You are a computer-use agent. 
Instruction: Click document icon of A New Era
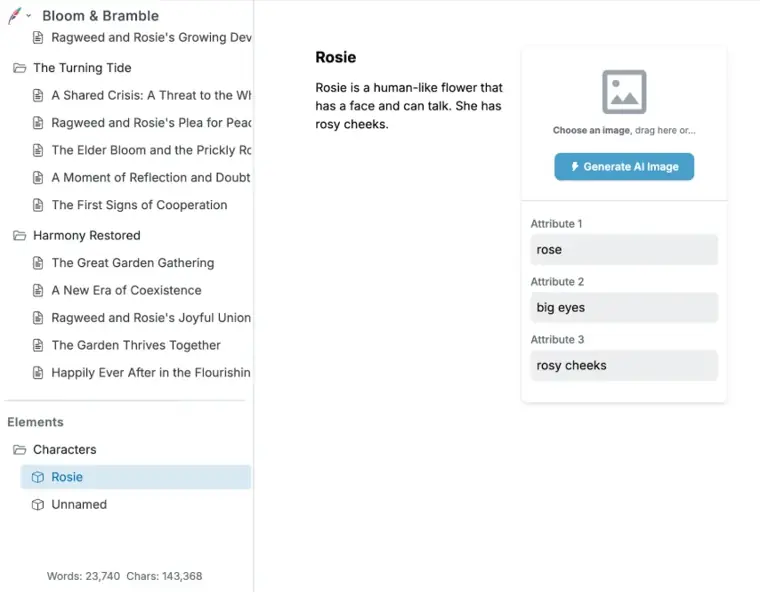click(38, 290)
